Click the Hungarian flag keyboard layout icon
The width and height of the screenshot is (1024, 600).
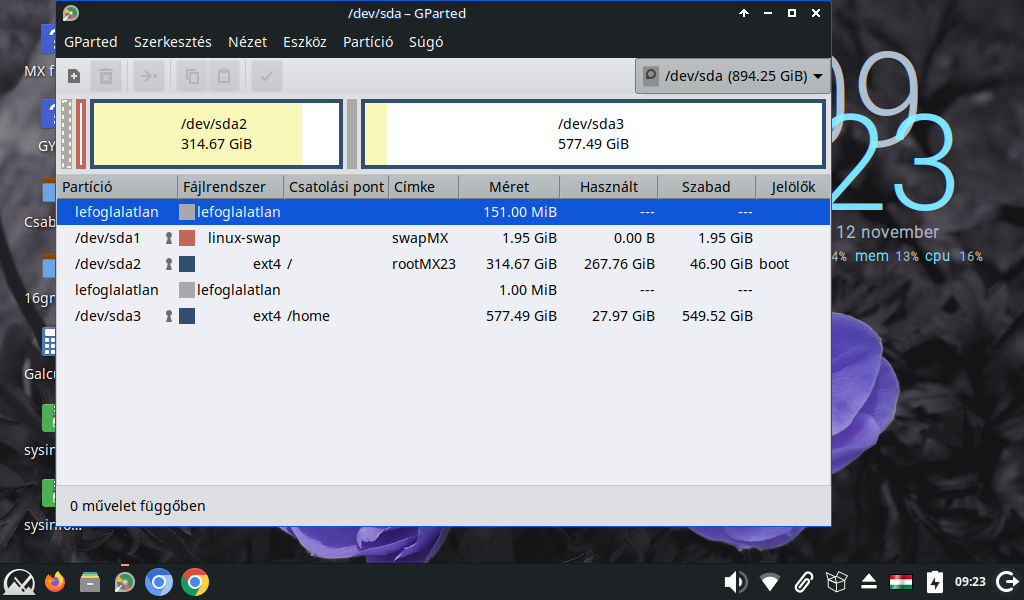pos(901,581)
